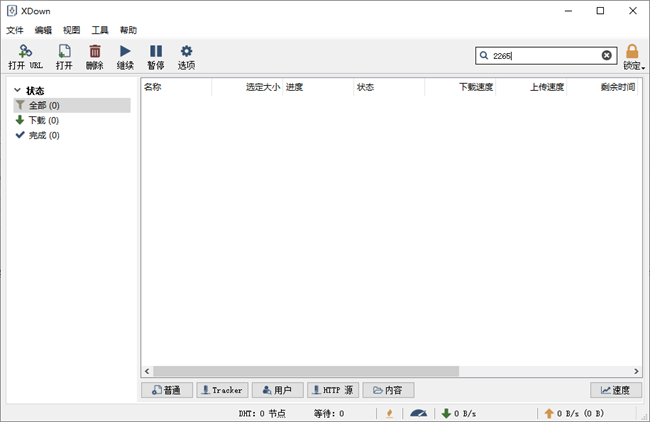Sort by the 状态 column header
The height and width of the screenshot is (422, 650).
[x=389, y=87]
